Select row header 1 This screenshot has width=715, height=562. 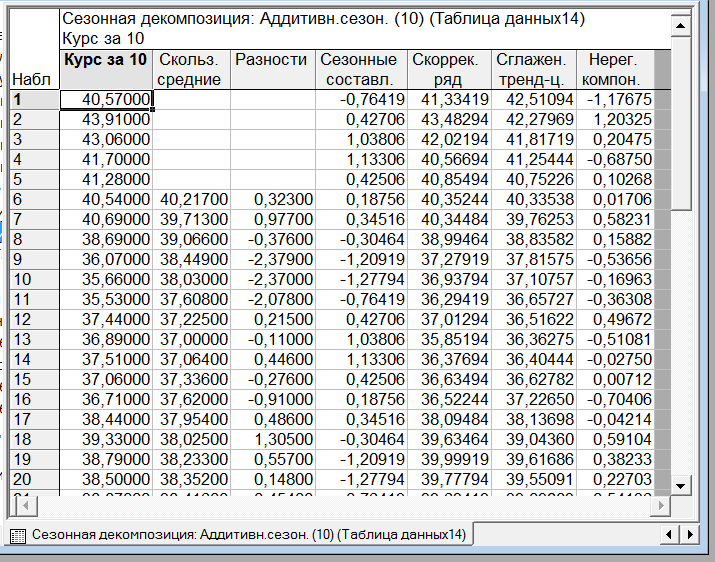[35, 99]
